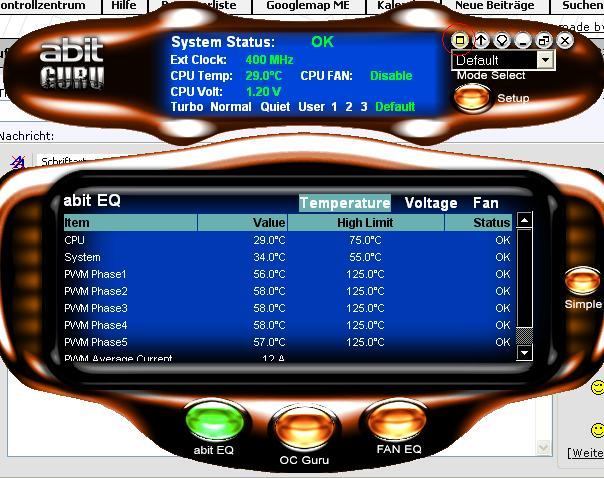Image resolution: width=604 pixels, height=478 pixels.
Task: Click the up-arrow icon in abit Guru header
Action: pyautogui.click(x=481, y=40)
